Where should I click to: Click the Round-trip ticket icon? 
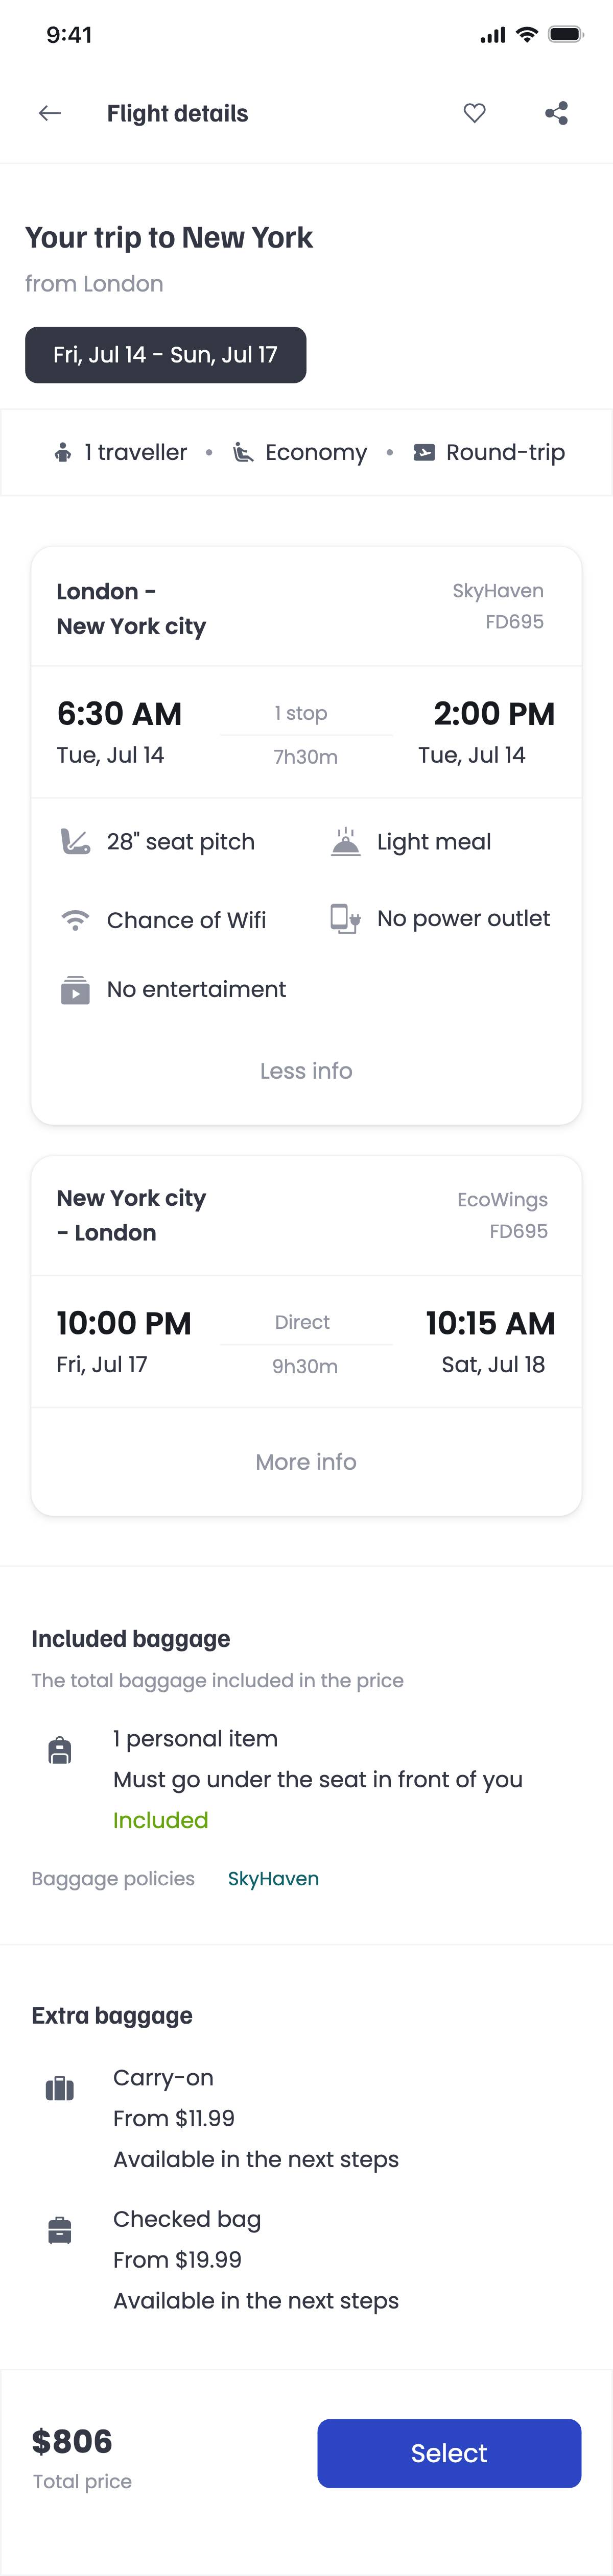coord(424,453)
